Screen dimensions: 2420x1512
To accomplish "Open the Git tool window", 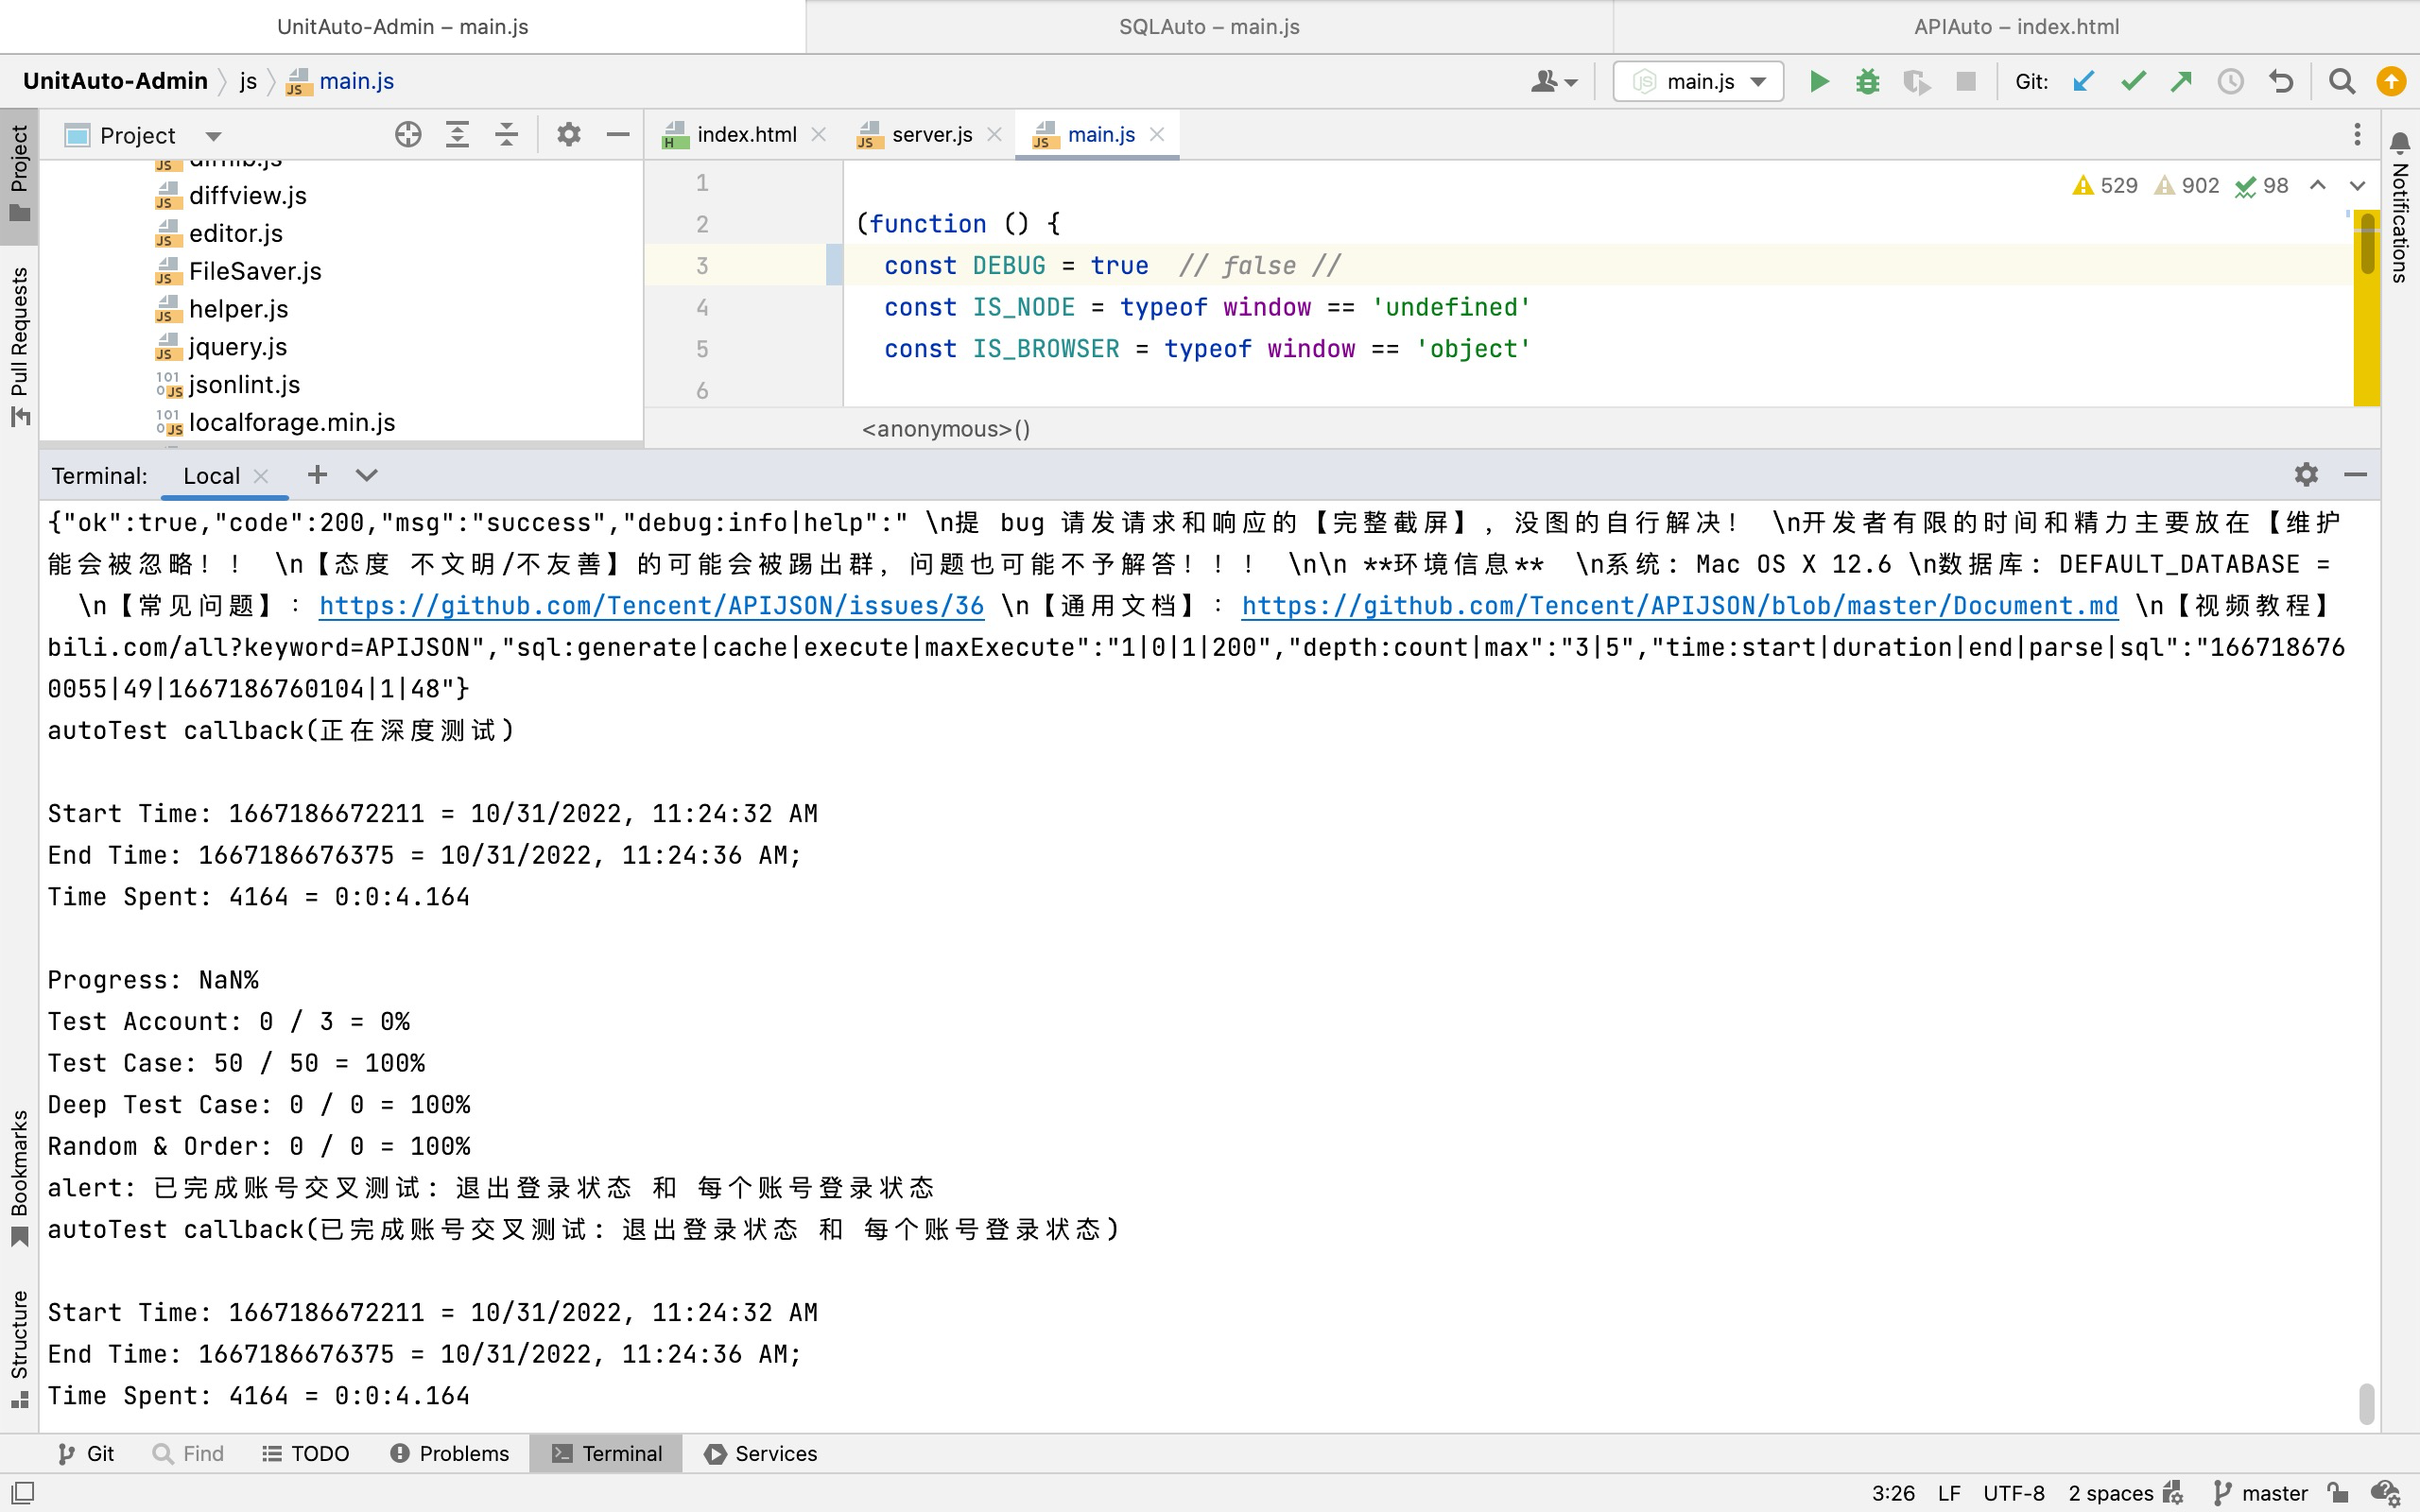I will point(85,1453).
